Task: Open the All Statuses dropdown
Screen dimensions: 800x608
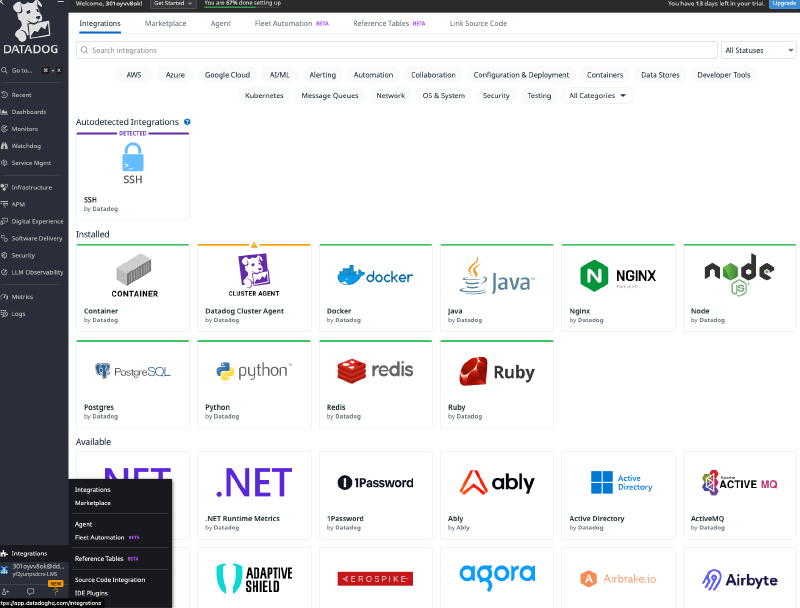Action: click(x=756, y=50)
